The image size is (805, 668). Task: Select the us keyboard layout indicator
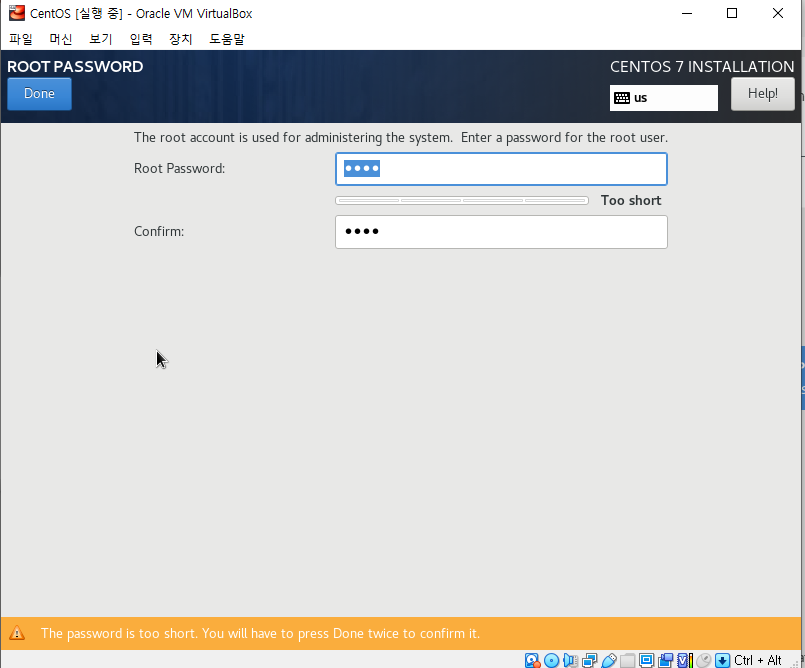pos(663,98)
